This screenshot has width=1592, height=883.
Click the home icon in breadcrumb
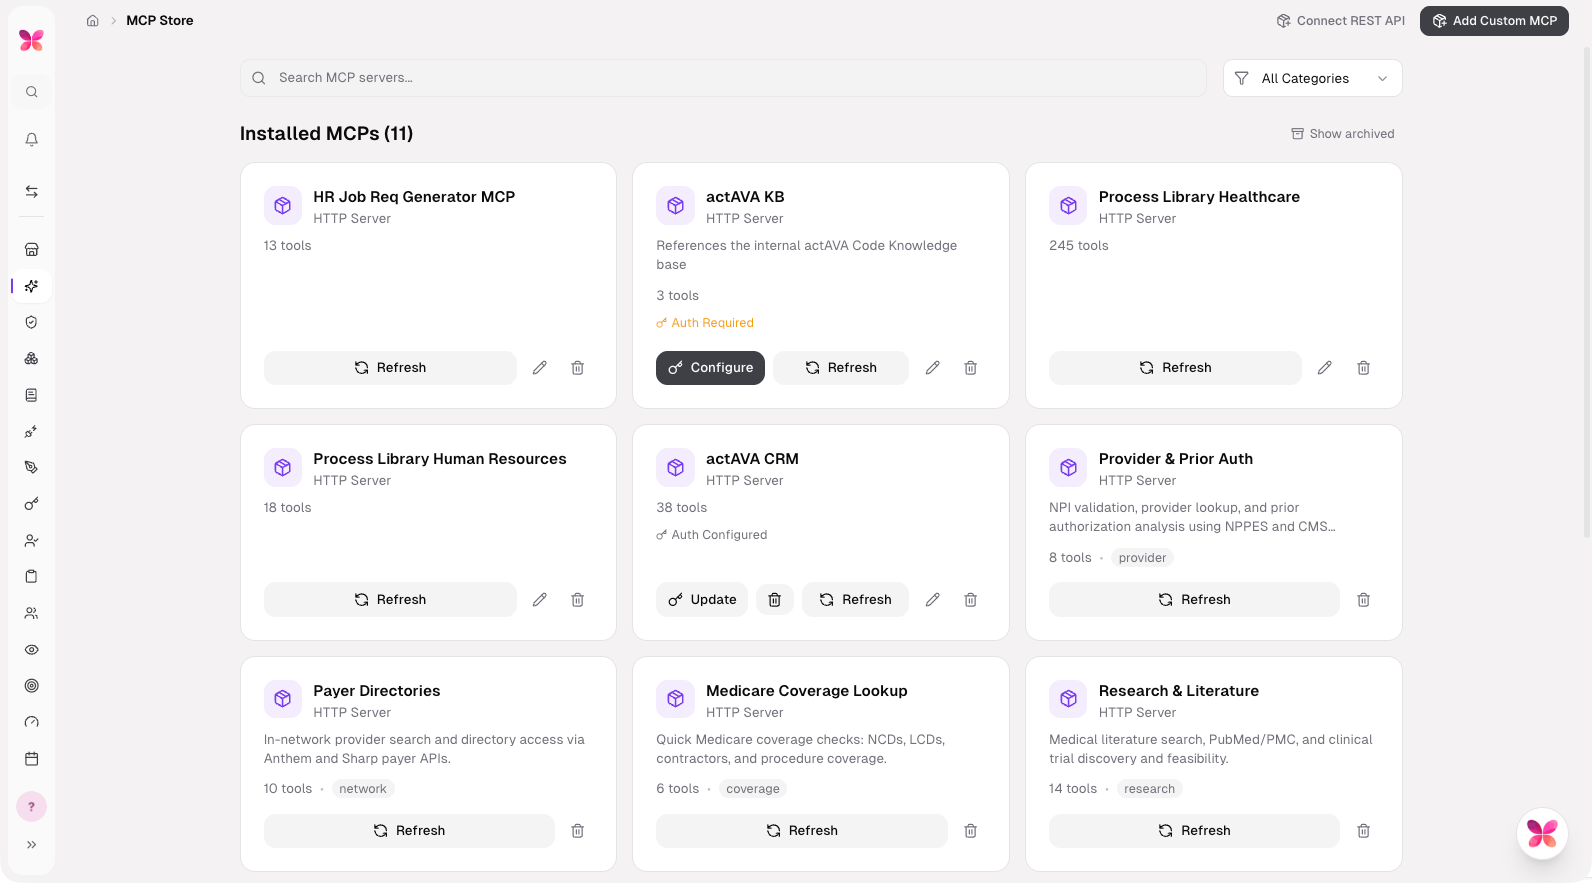(92, 21)
